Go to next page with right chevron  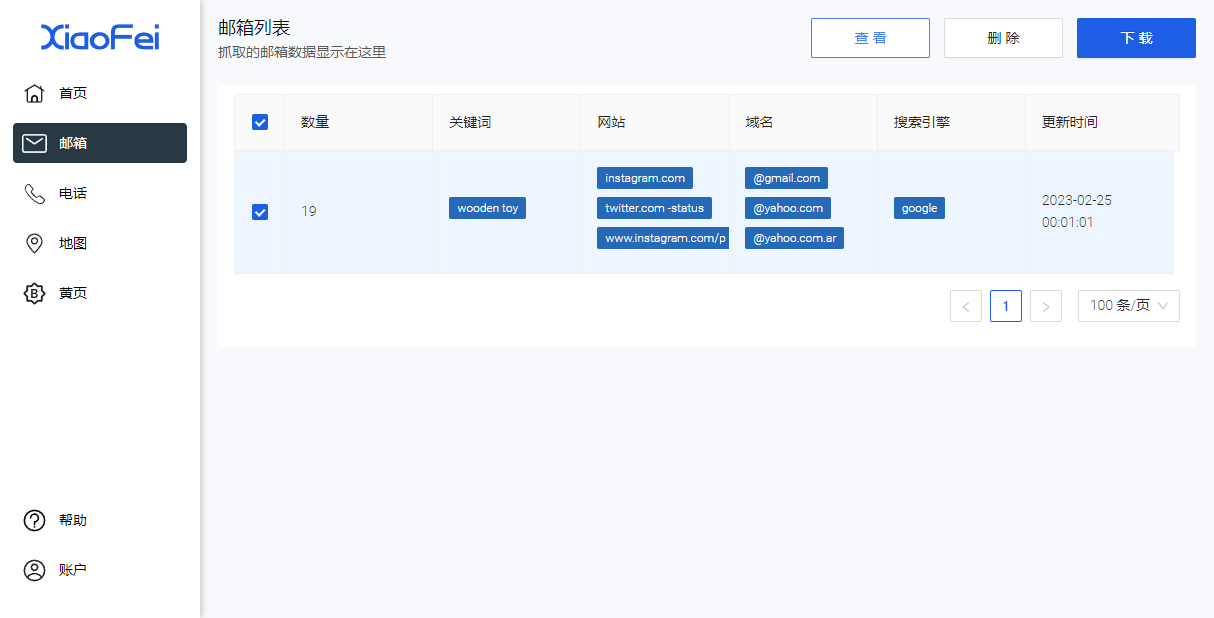click(1046, 306)
